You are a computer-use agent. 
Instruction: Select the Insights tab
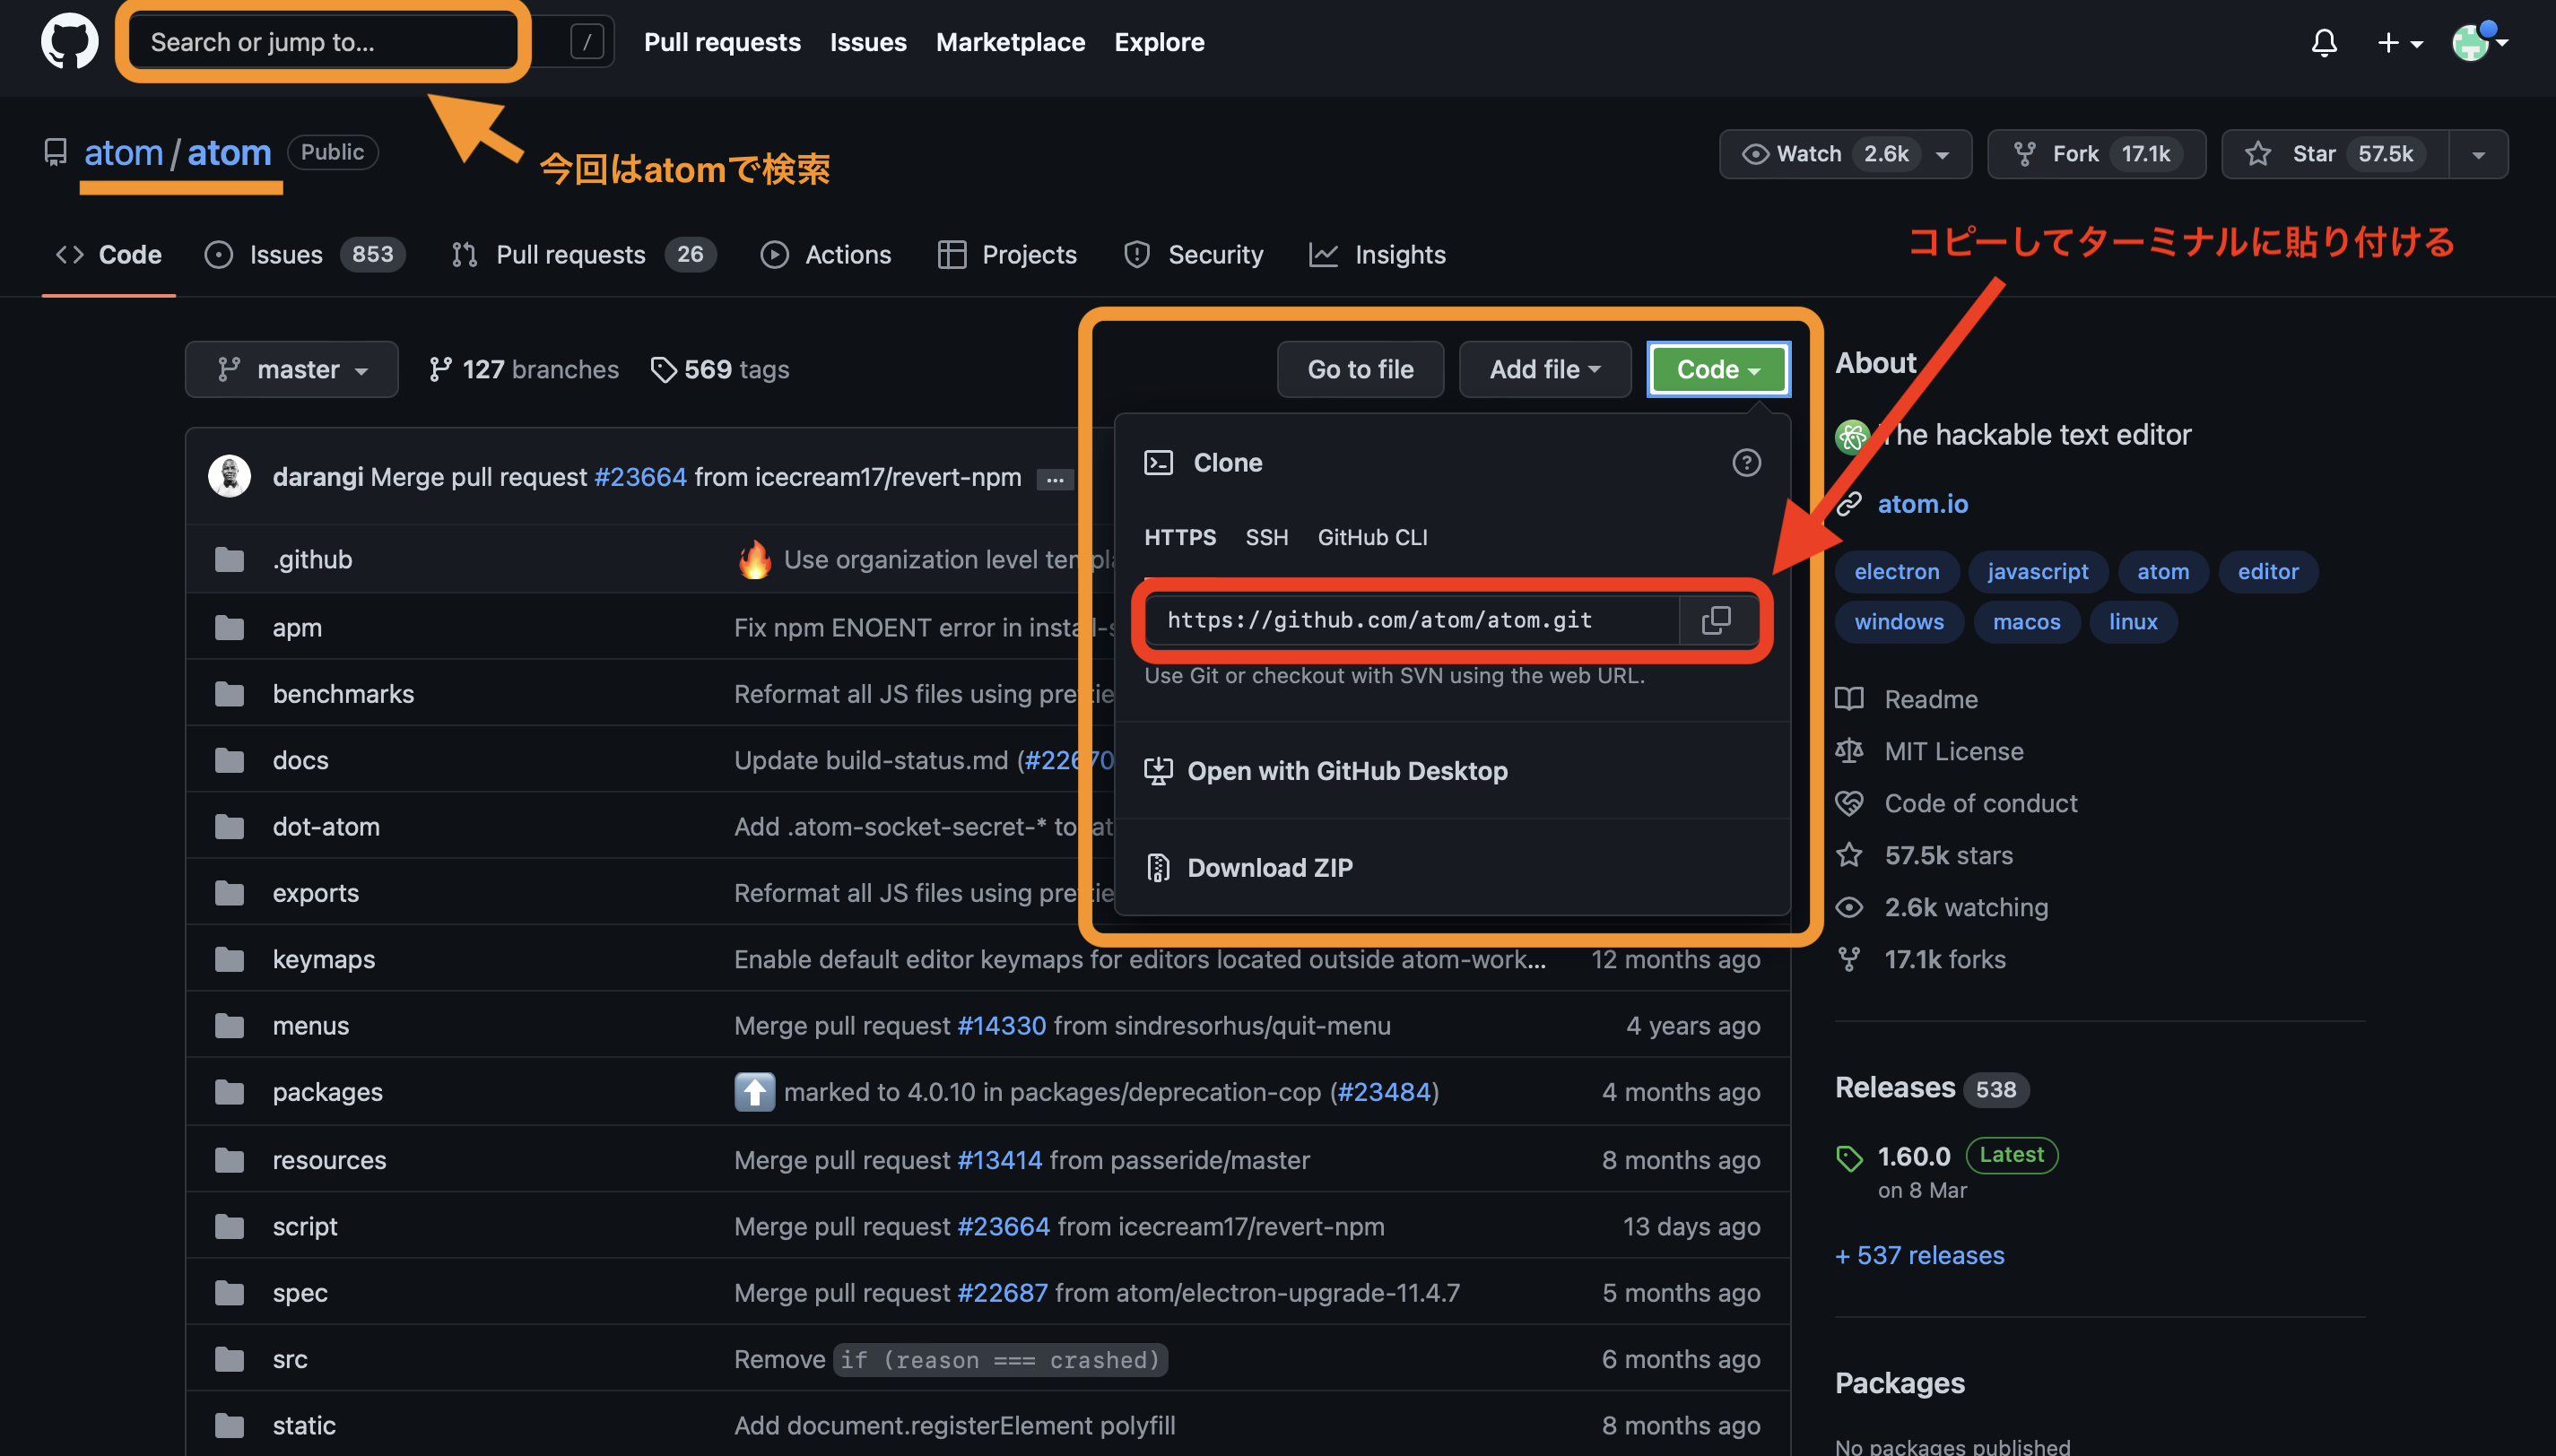(1401, 253)
